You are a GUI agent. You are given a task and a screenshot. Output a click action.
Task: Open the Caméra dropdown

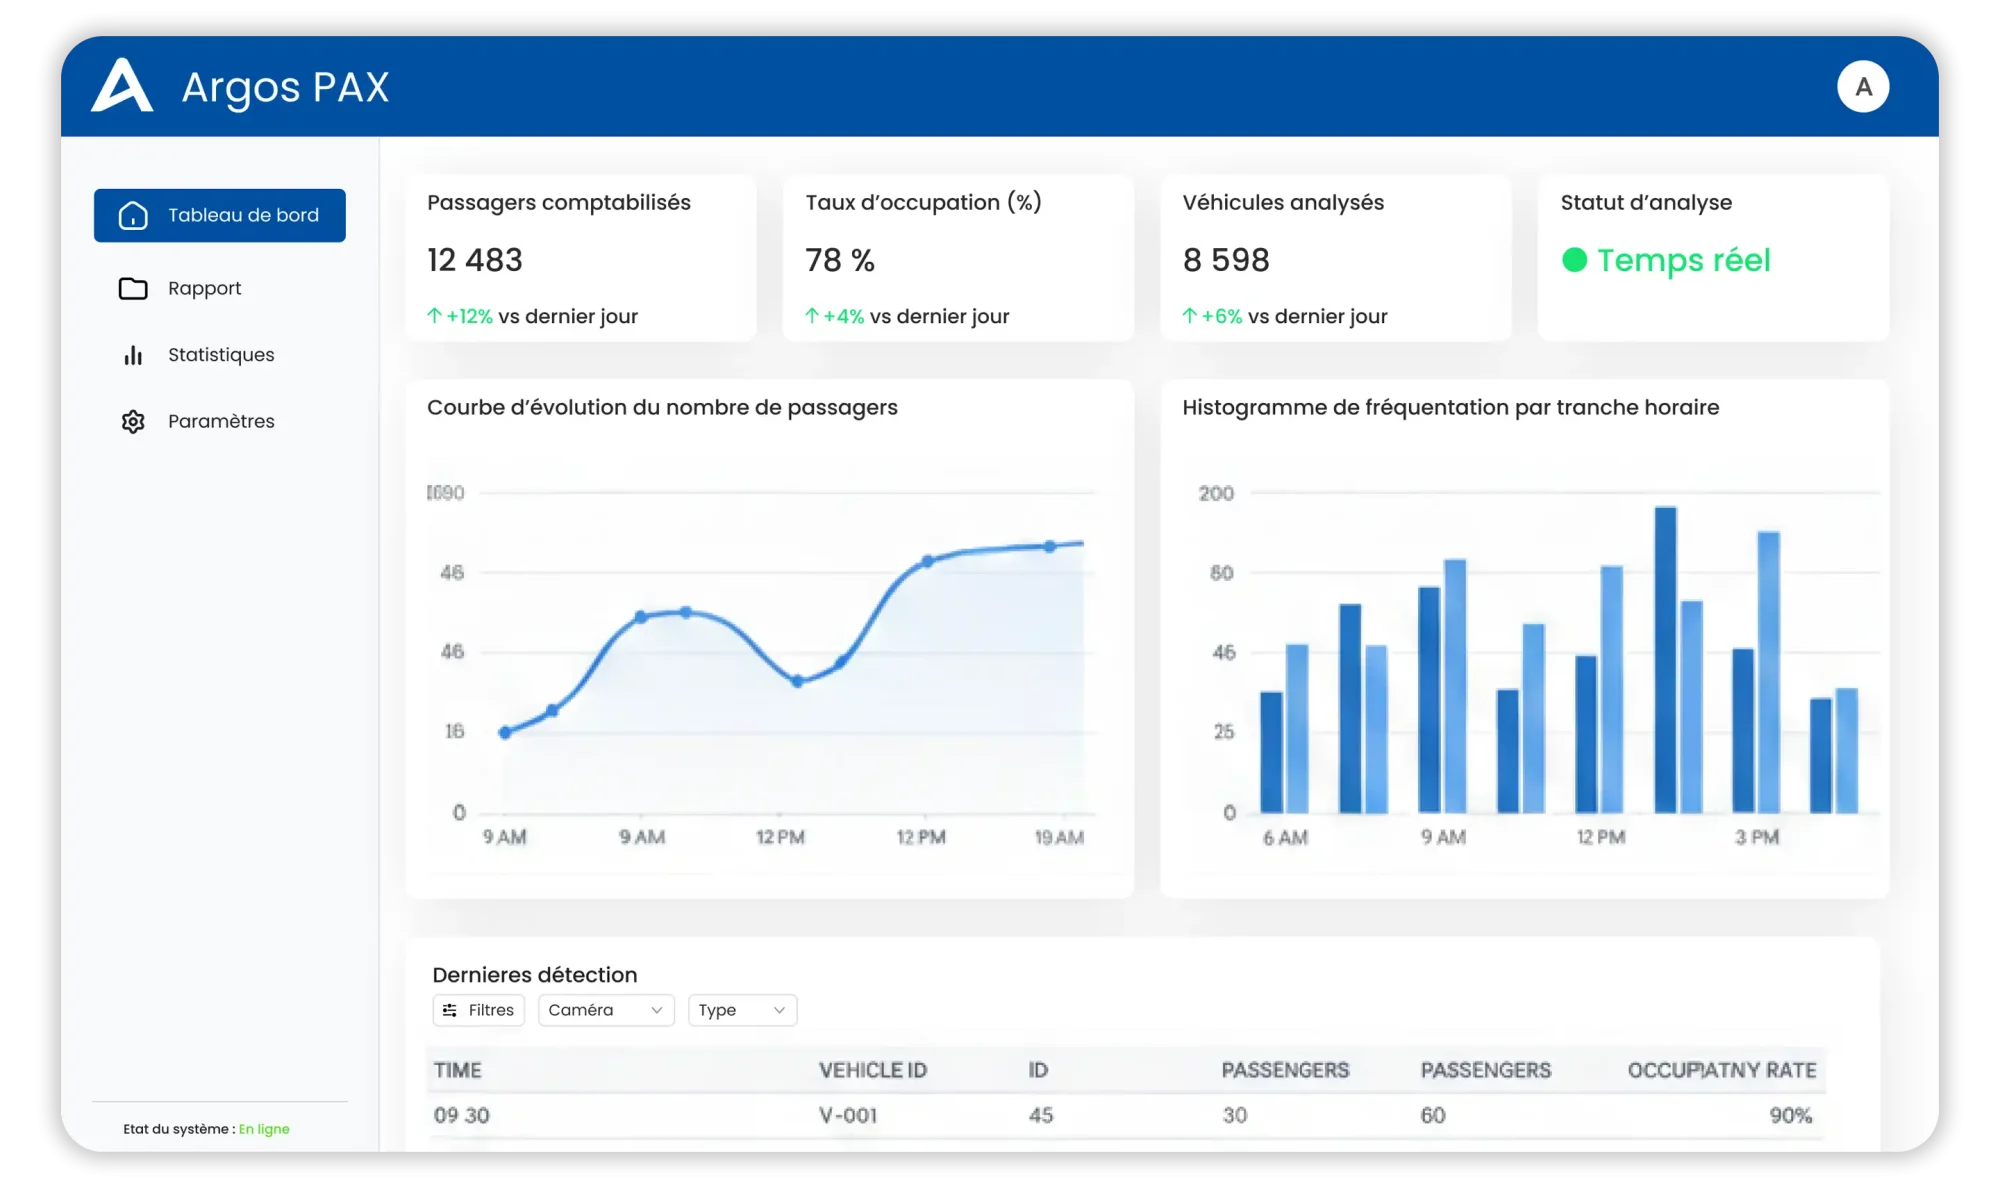pos(605,1010)
